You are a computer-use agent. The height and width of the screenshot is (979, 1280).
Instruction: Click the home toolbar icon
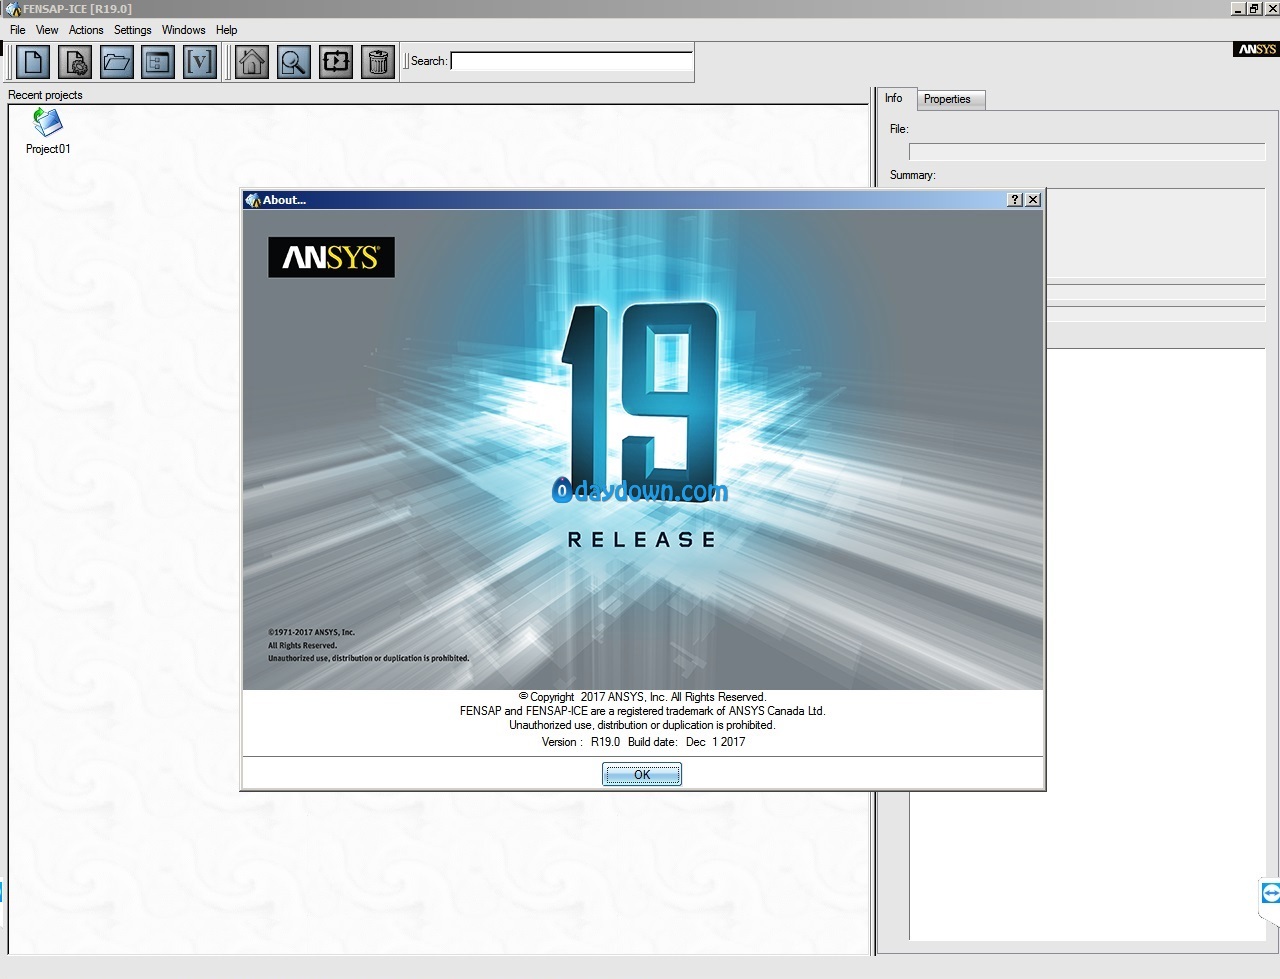pos(252,62)
